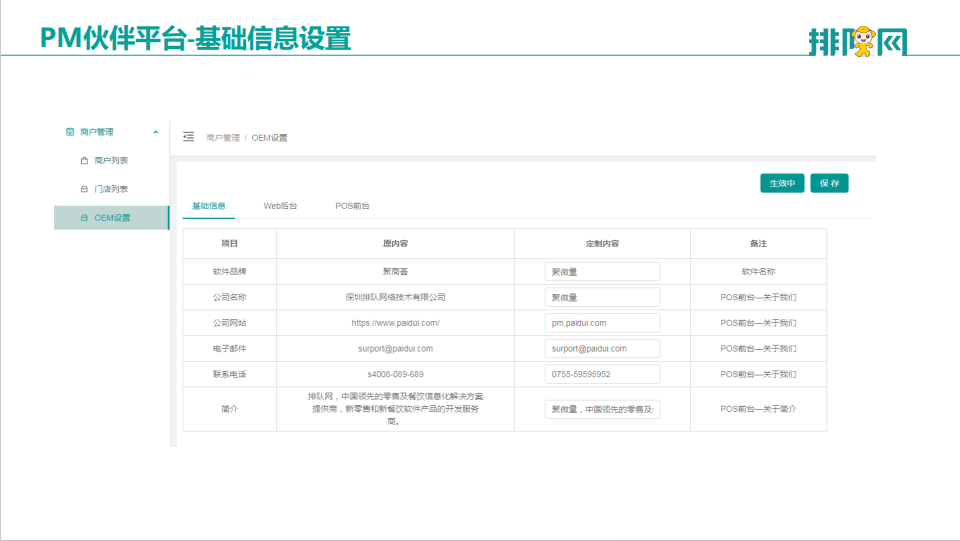Viewport: 960px width, 541px height.
Task: Click original URL https://www.paidui.com/
Action: pyautogui.click(x=396, y=323)
